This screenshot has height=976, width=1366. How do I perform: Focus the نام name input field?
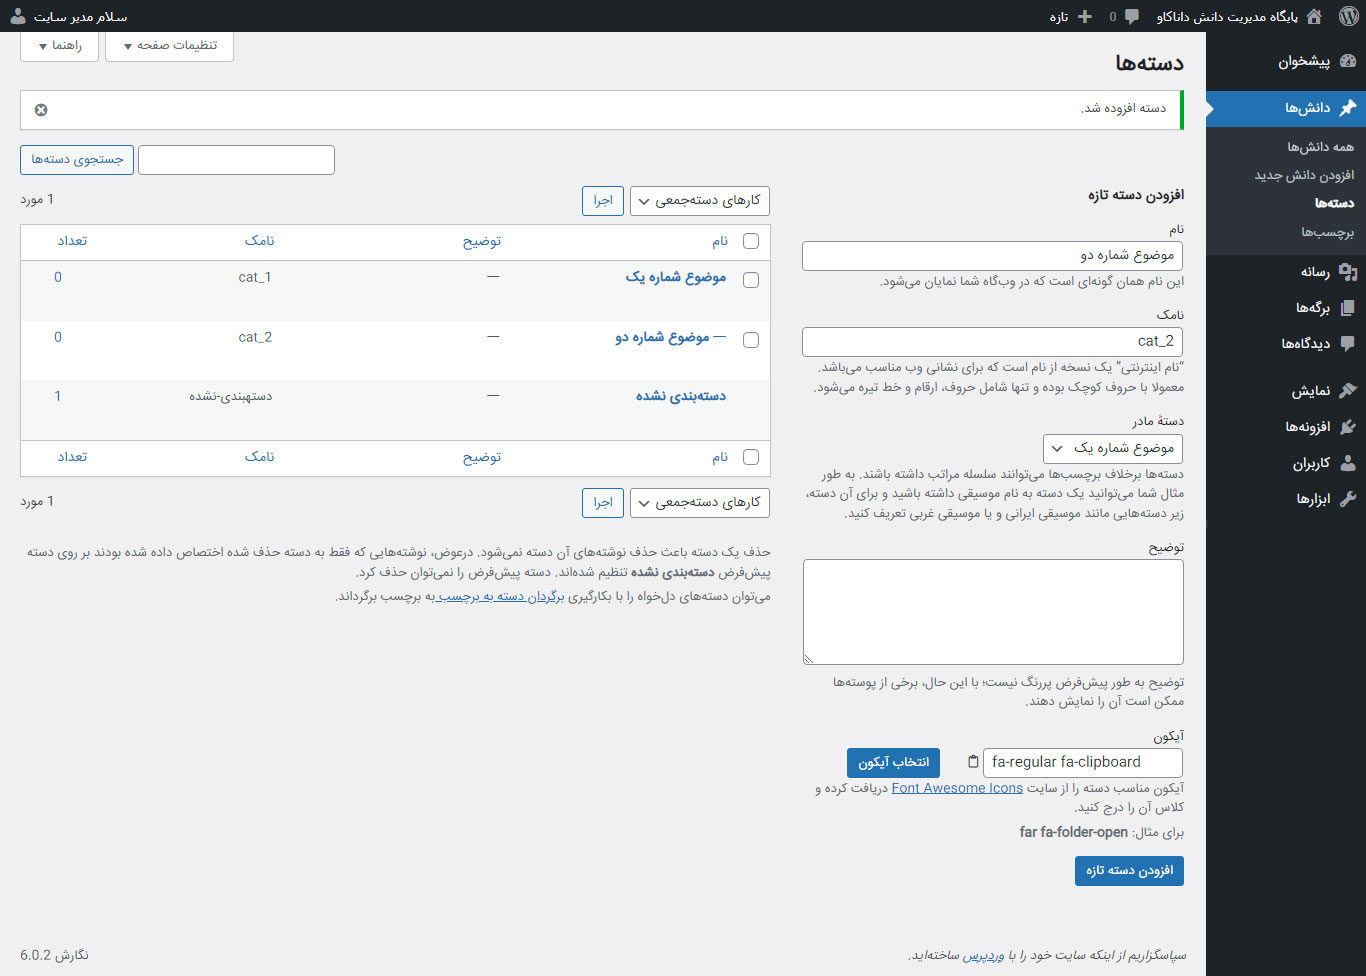992,256
